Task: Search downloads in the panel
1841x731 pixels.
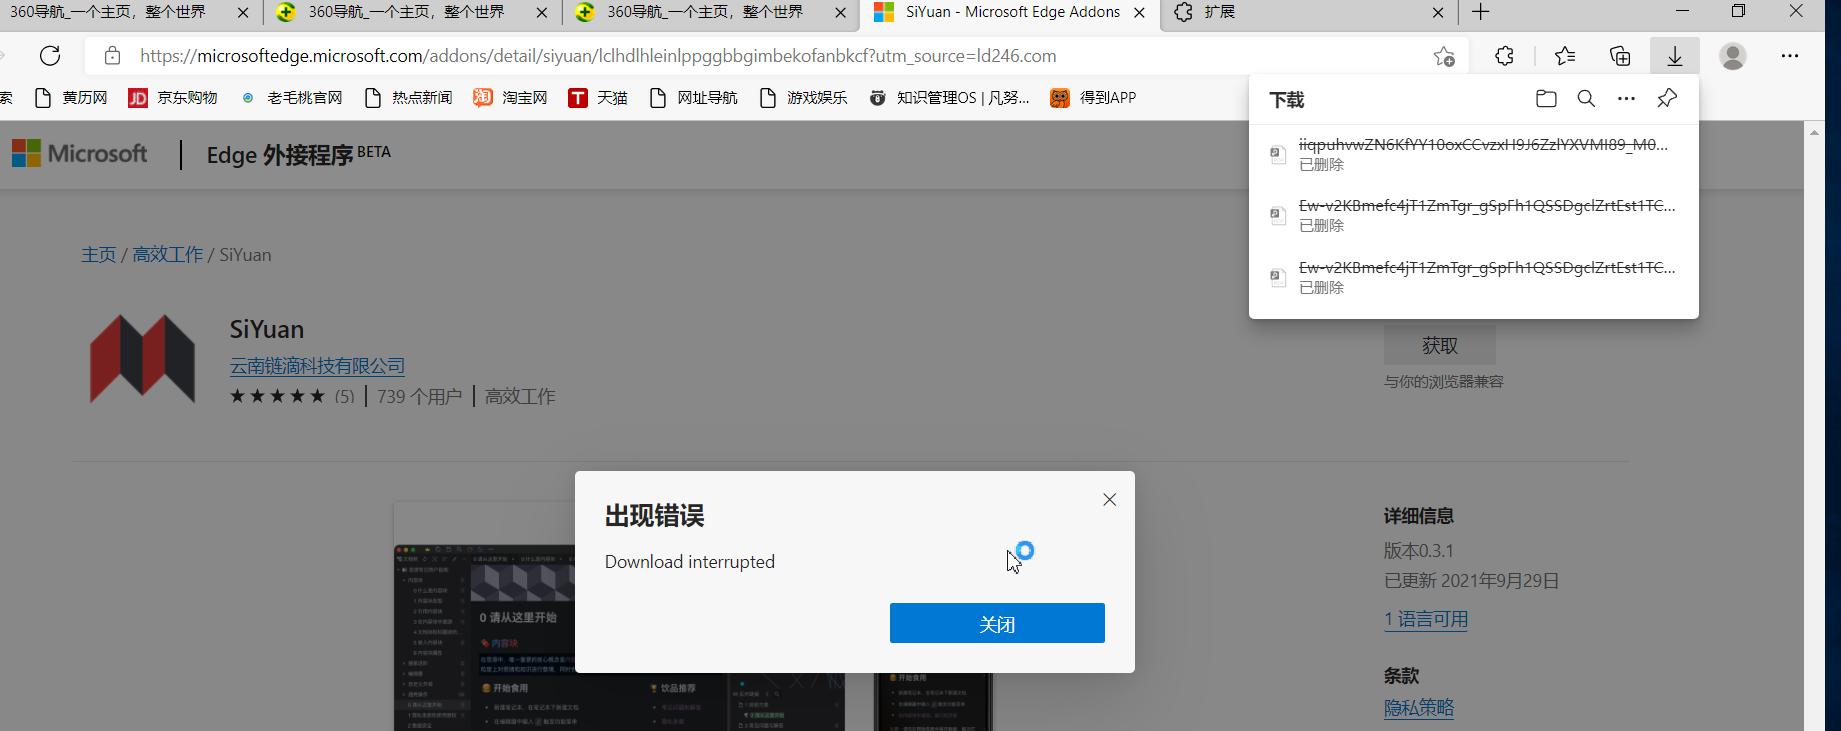Action: (1586, 99)
